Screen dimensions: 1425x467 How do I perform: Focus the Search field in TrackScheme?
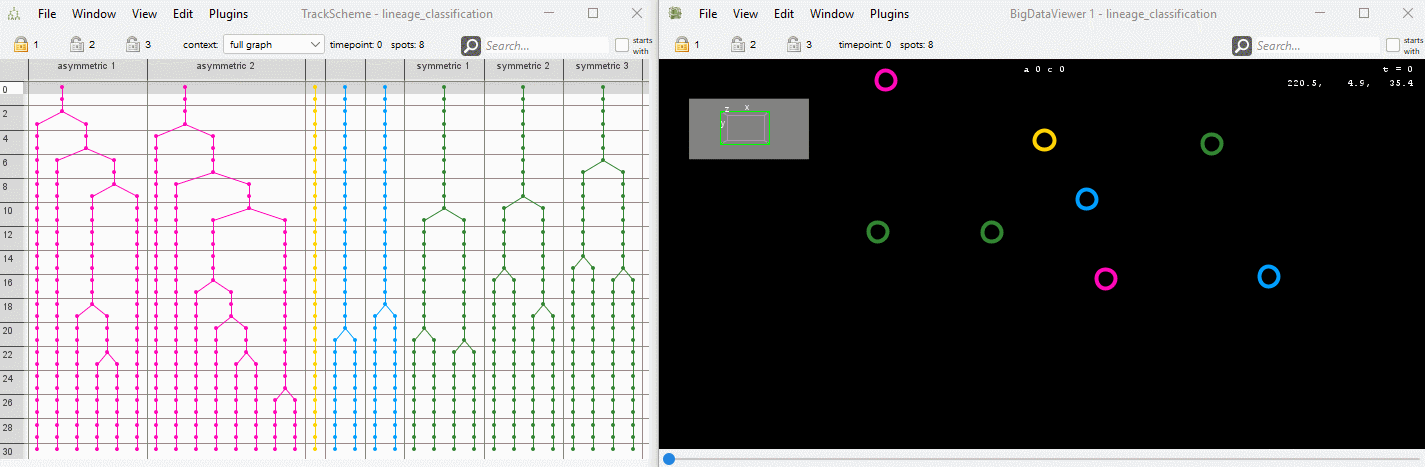[x=546, y=45]
